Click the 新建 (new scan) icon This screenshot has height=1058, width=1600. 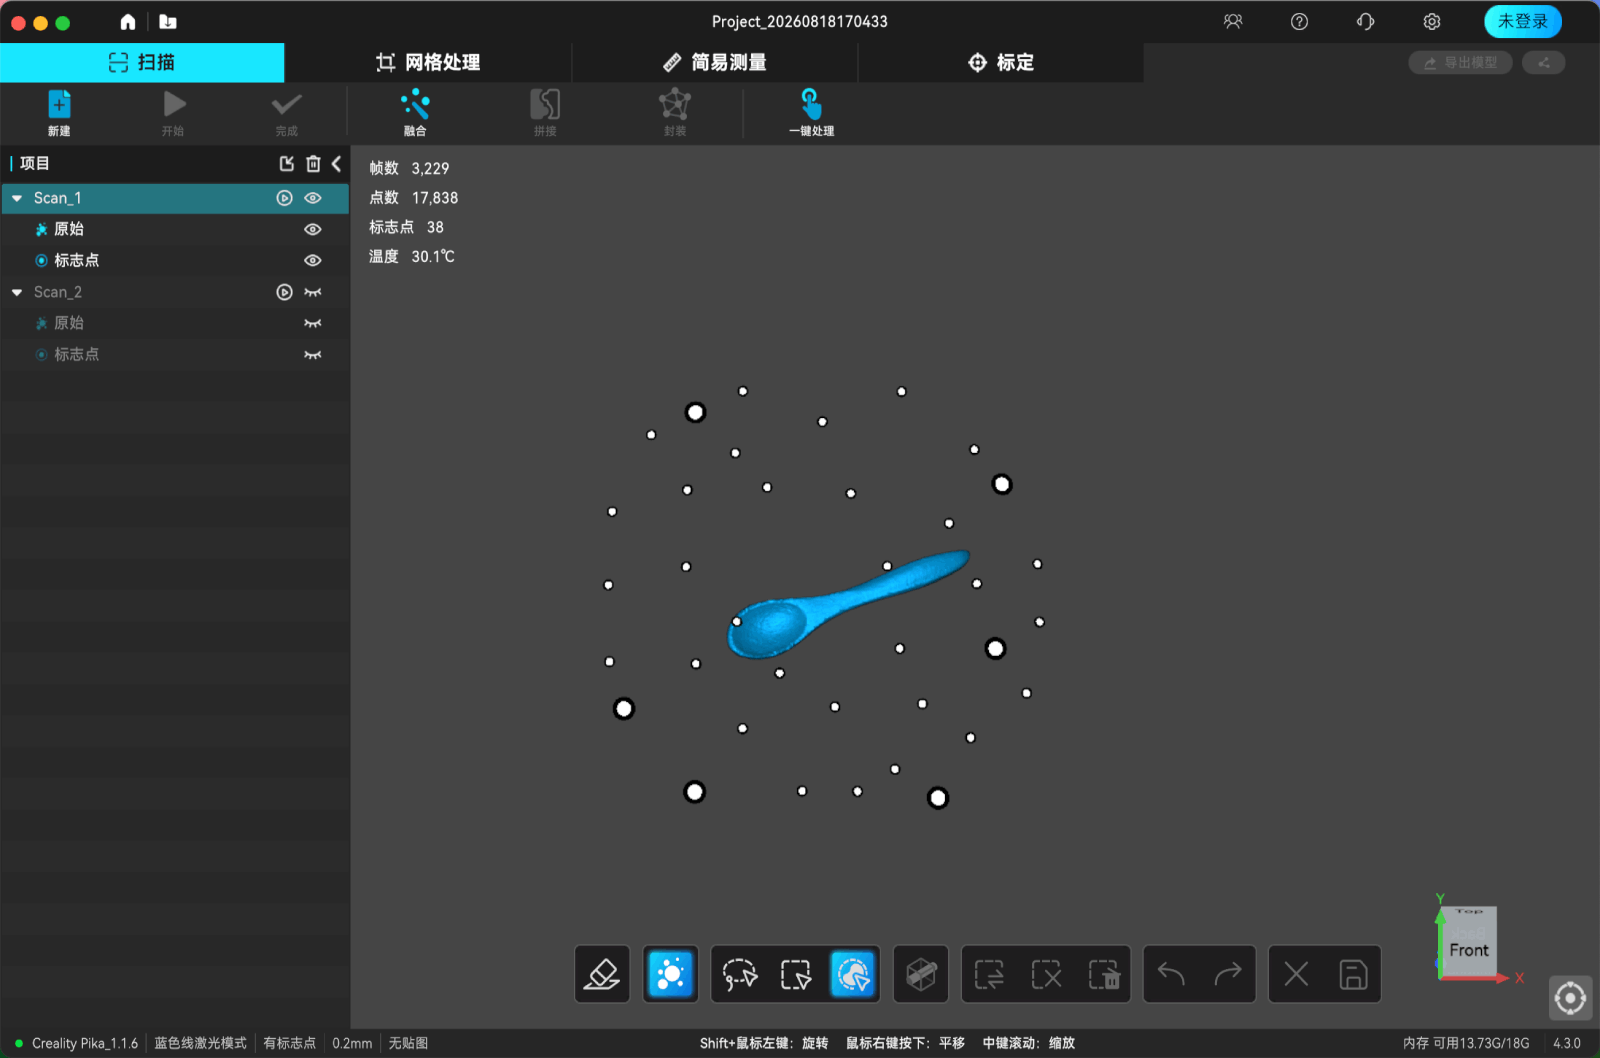(59, 105)
